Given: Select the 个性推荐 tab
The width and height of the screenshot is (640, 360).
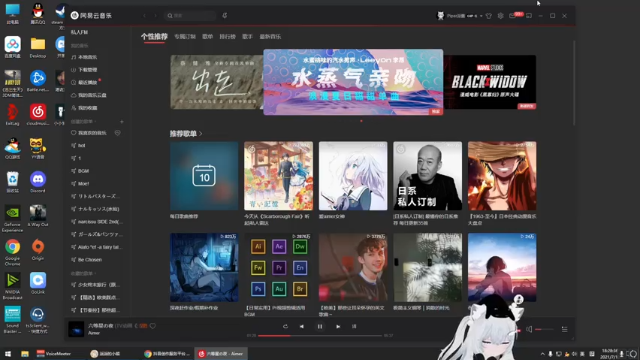Looking at the screenshot, I should [154, 36].
